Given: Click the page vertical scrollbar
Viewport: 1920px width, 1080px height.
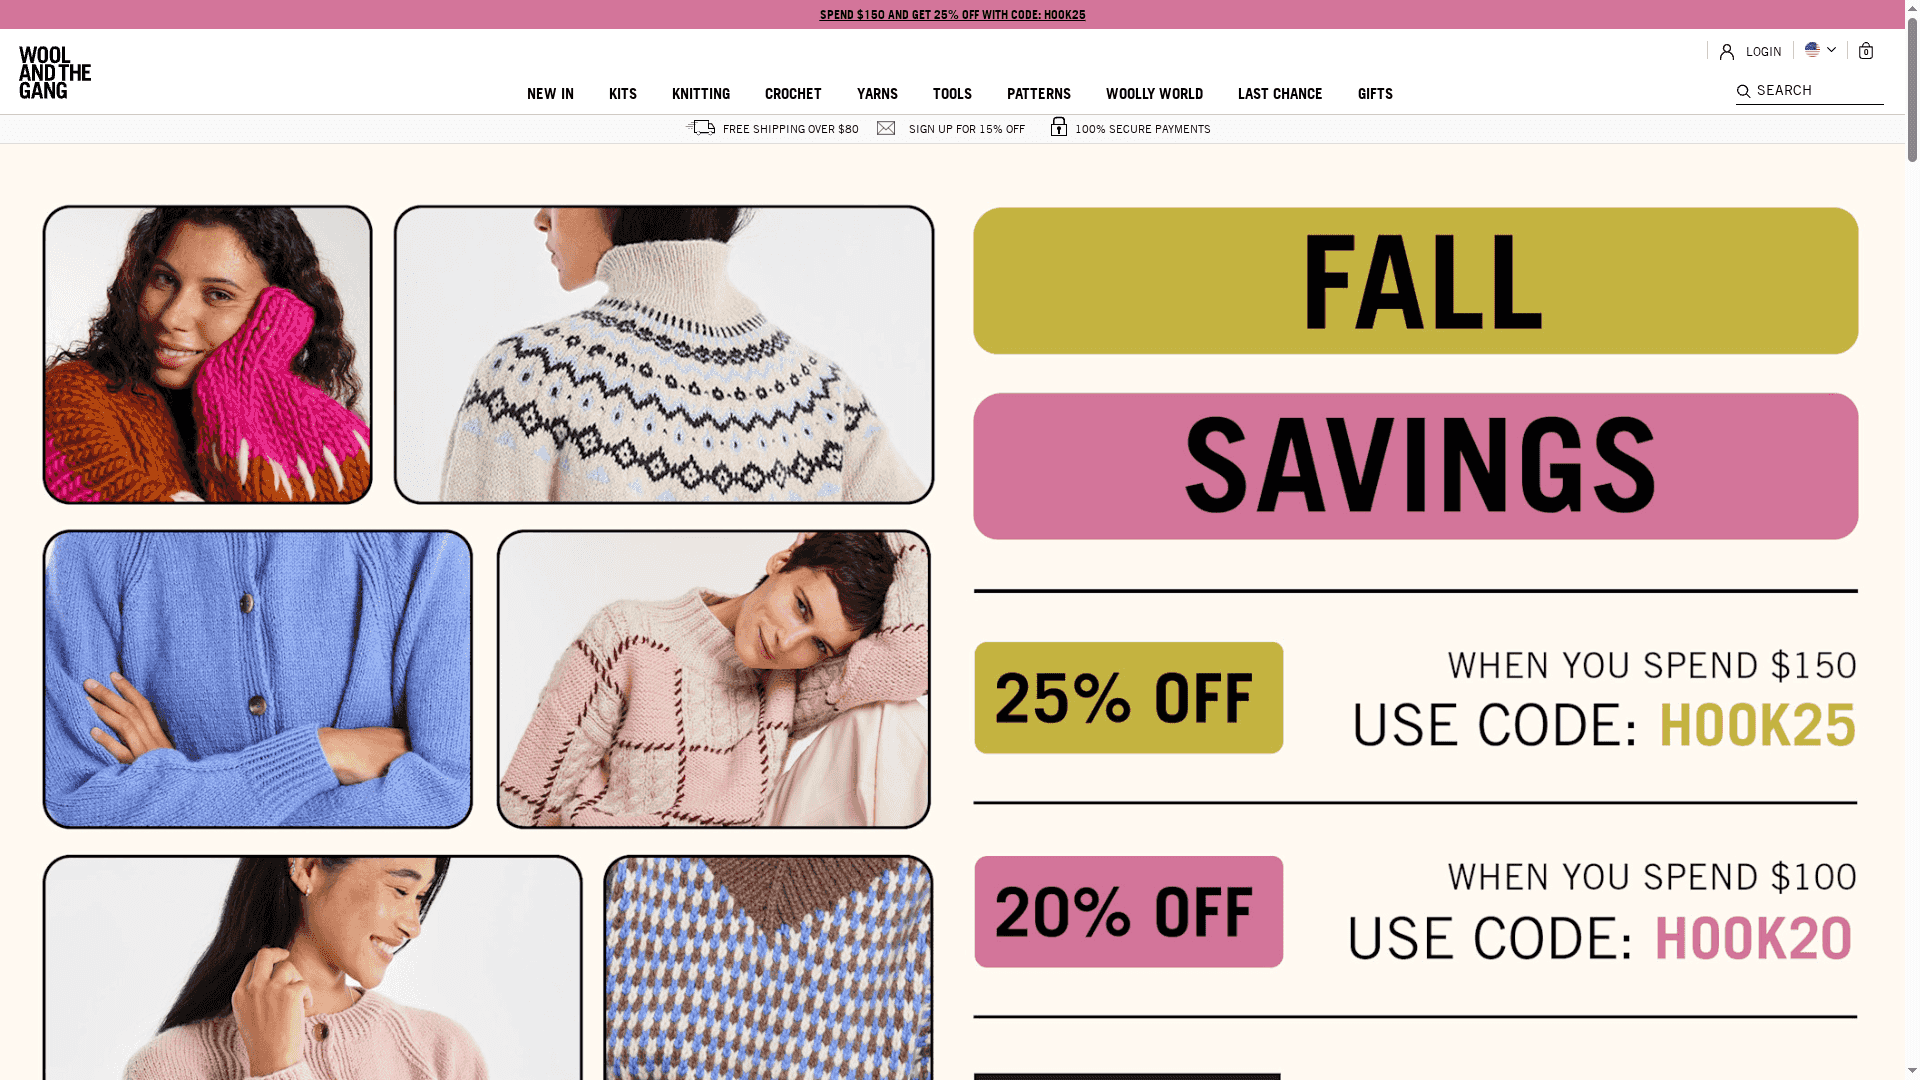Looking at the screenshot, I should click(x=1912, y=540).
